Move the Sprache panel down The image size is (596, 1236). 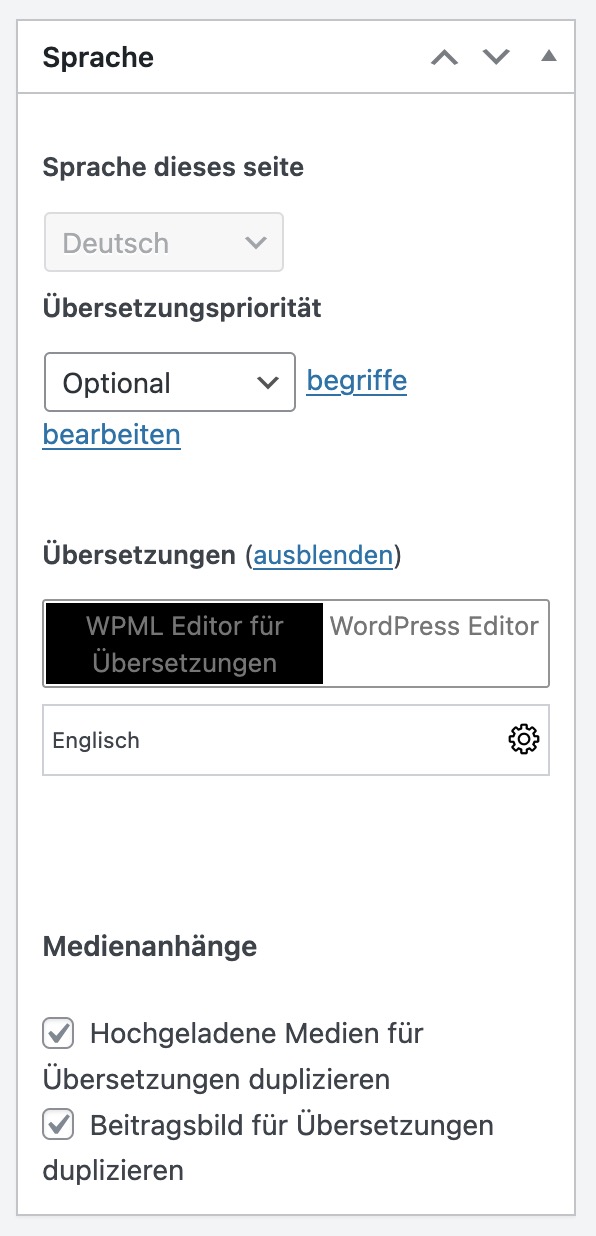point(496,57)
